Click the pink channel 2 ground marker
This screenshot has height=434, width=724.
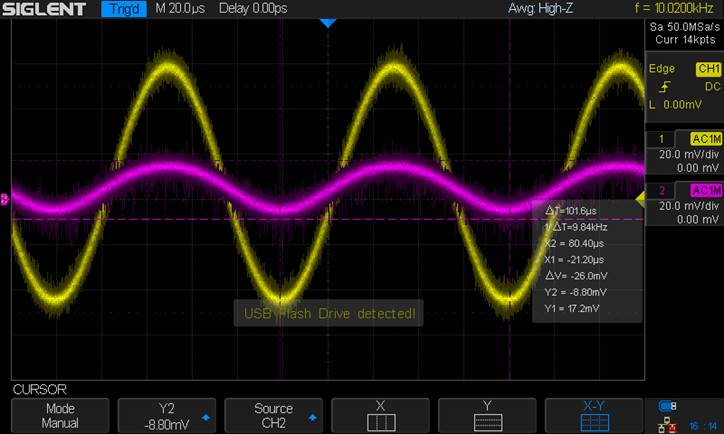tap(5, 199)
